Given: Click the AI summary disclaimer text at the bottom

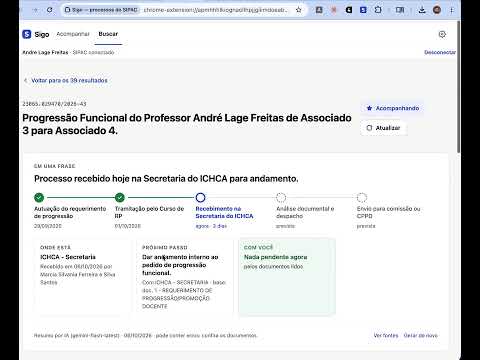Looking at the screenshot, I should click(146, 335).
